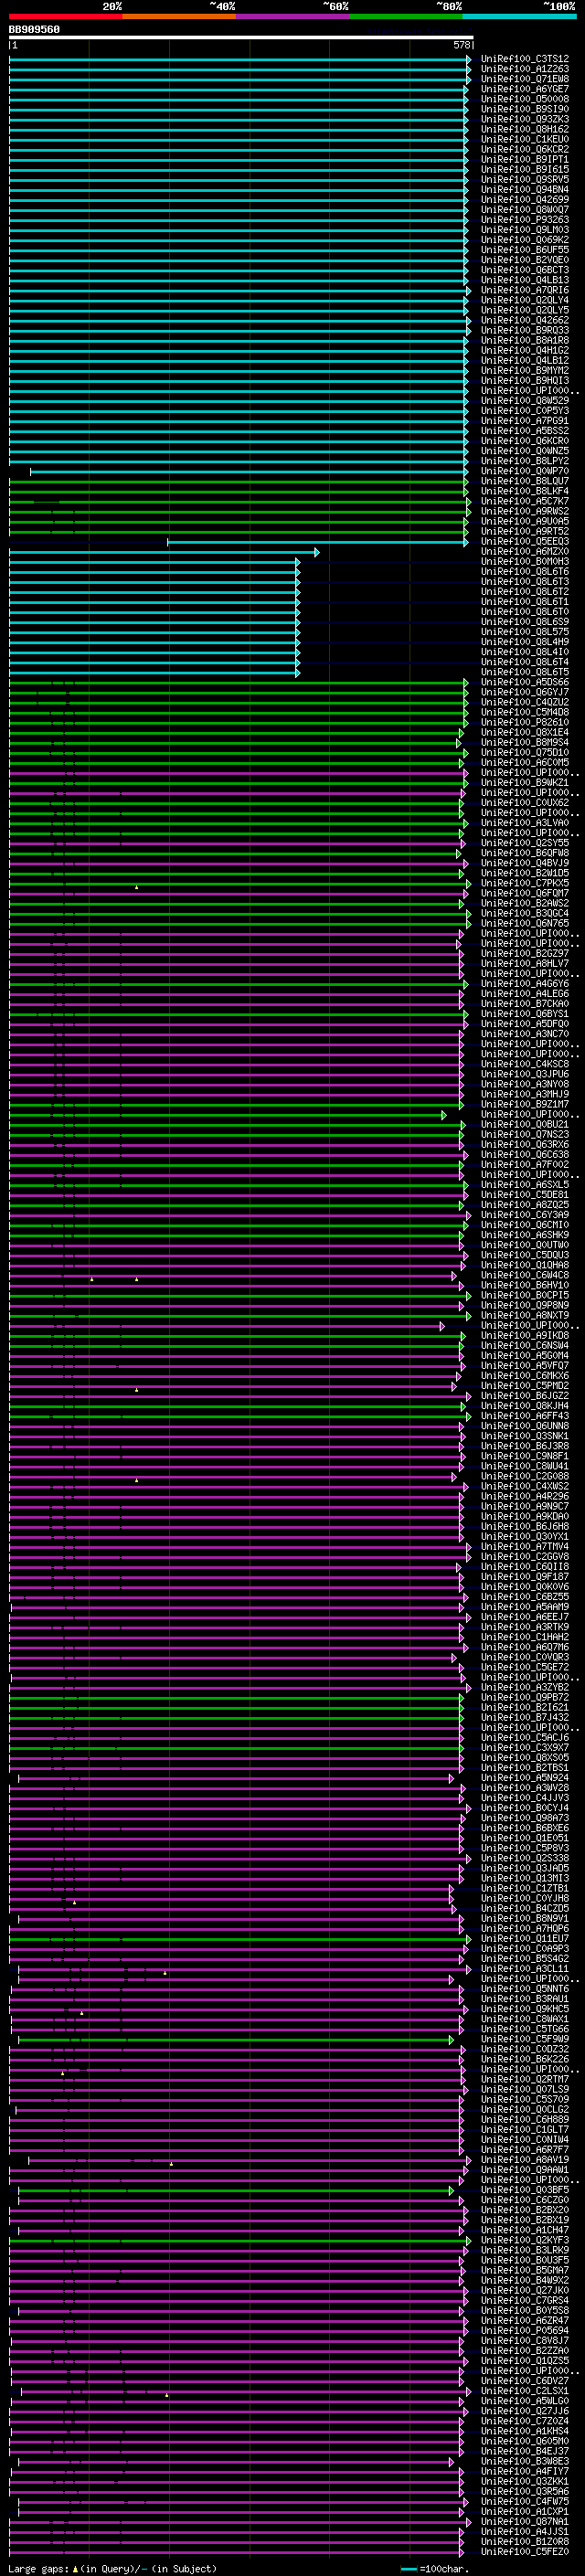This screenshot has height=2576, width=585.
Task: Select the UniRef100_A3ZYB2 label
Action: [x=525, y=1687]
